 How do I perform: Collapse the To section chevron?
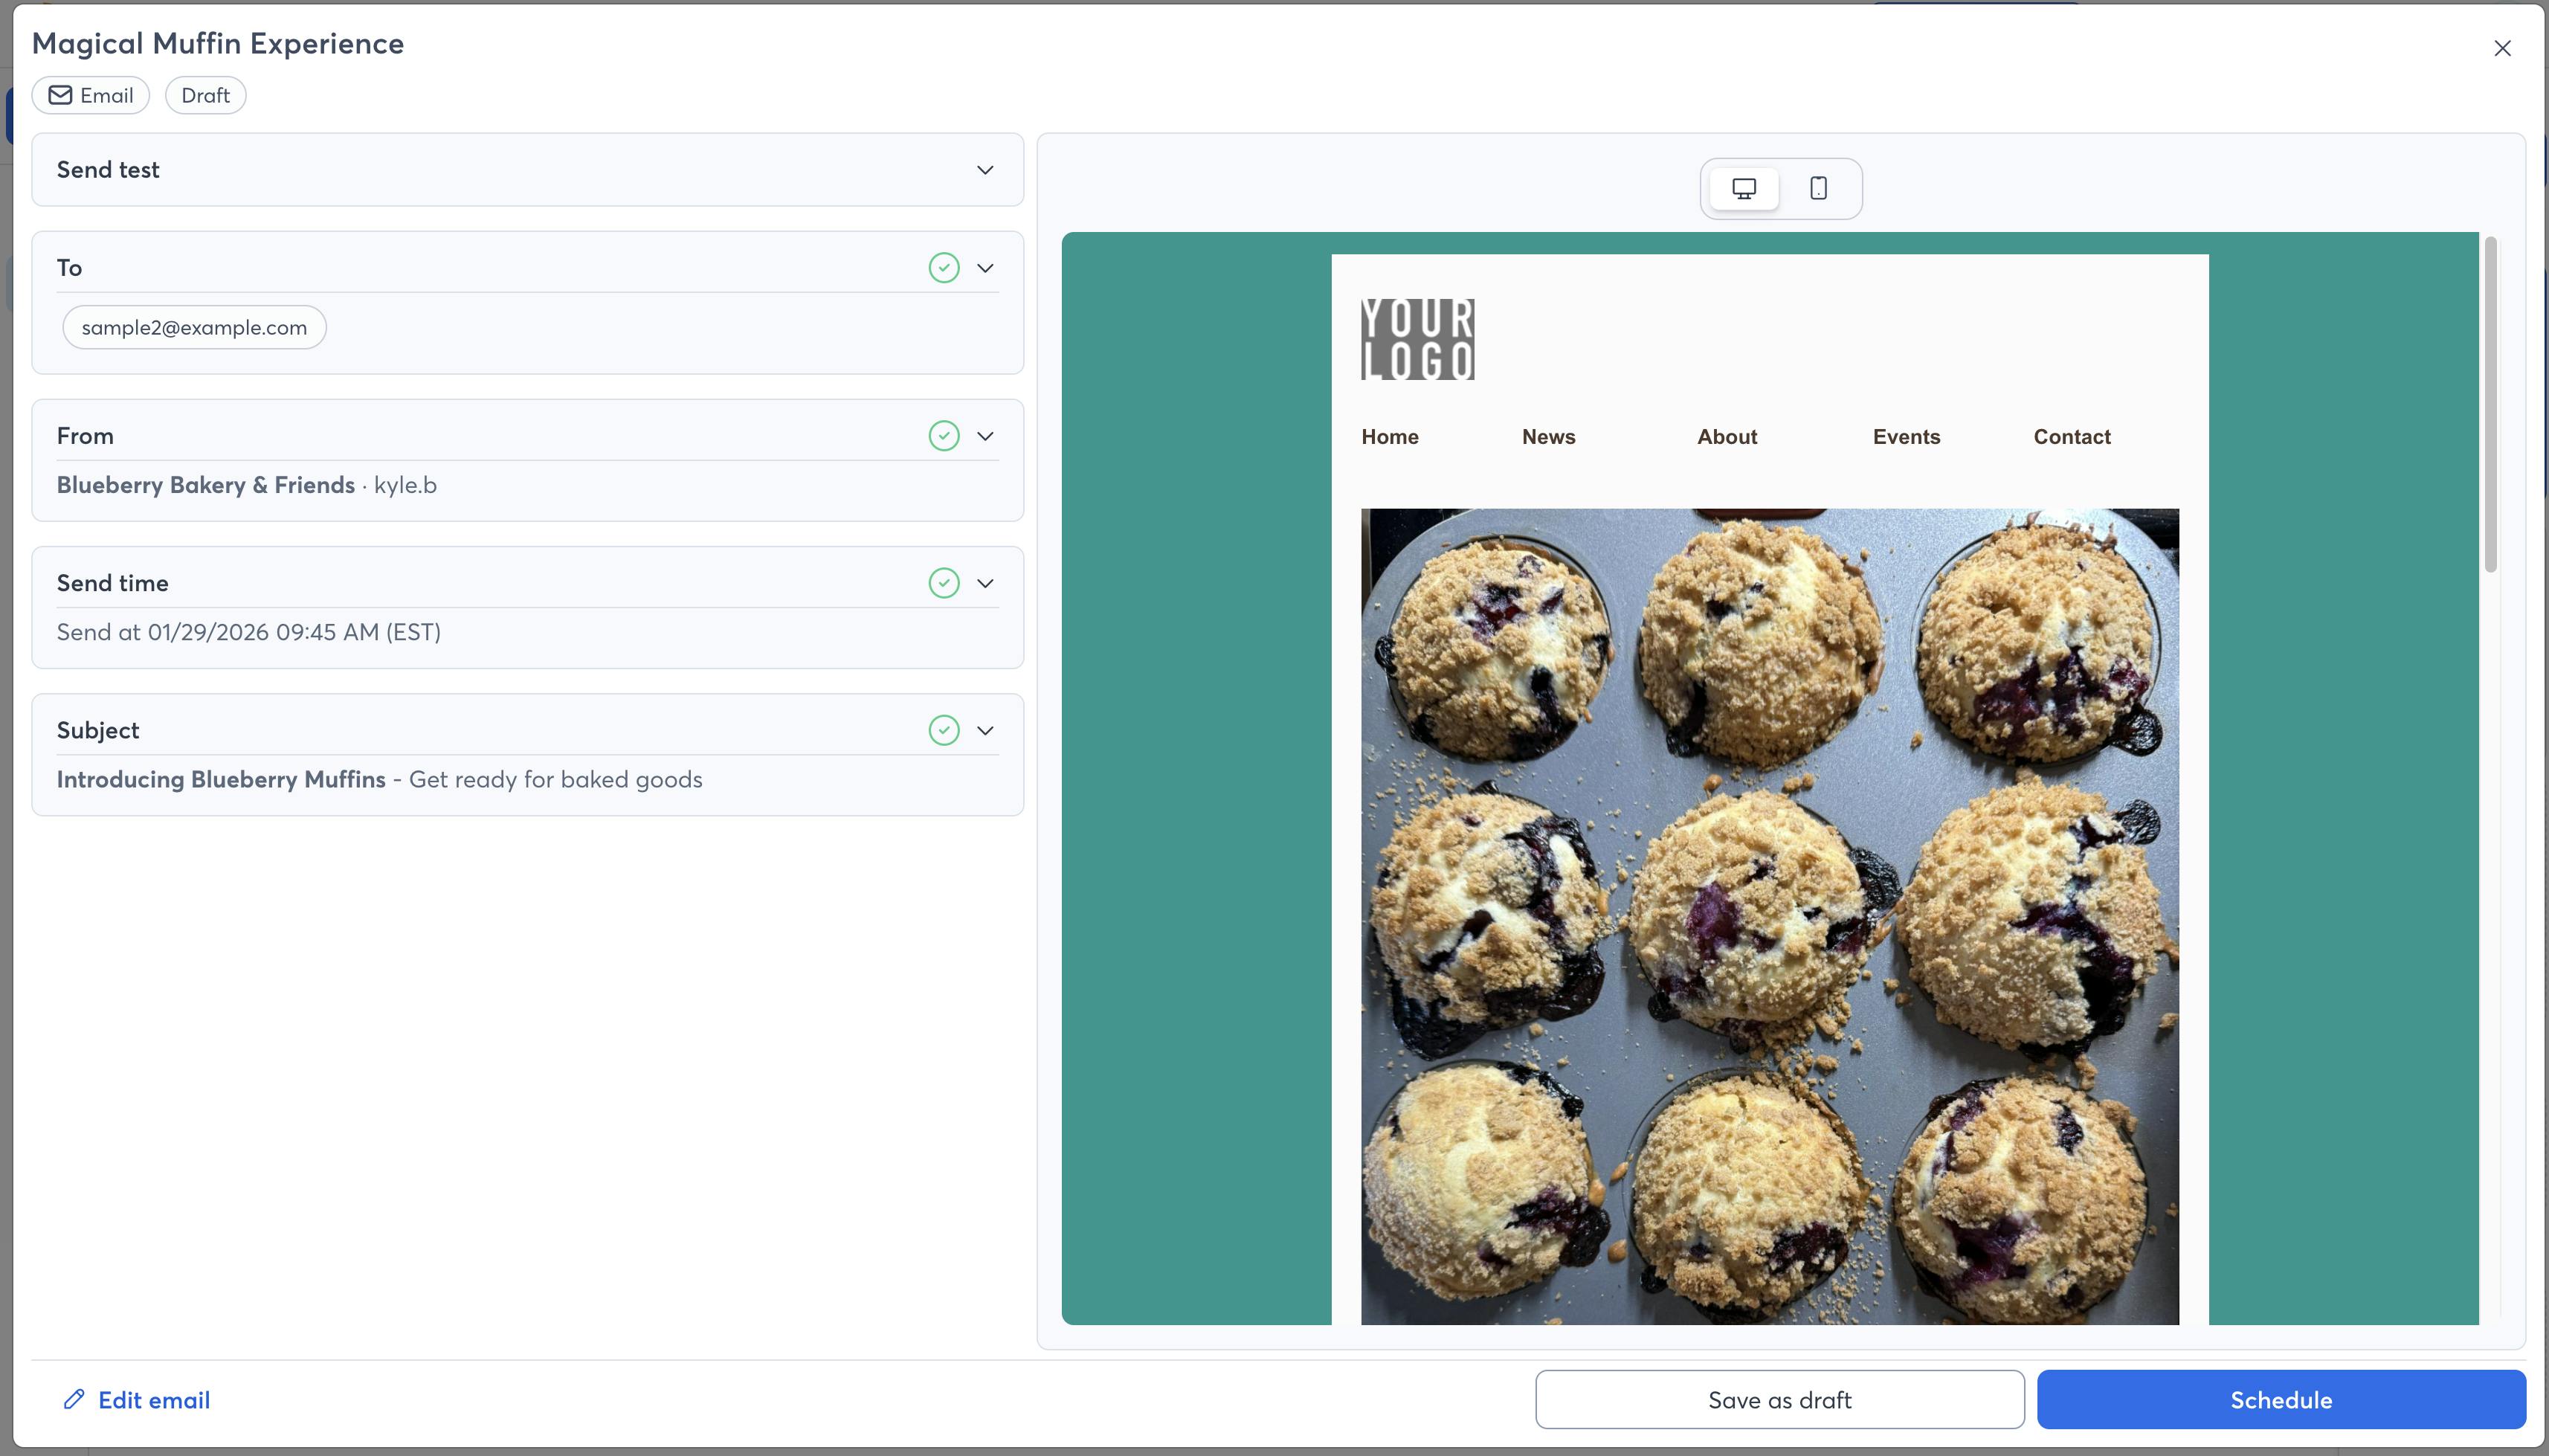click(985, 268)
